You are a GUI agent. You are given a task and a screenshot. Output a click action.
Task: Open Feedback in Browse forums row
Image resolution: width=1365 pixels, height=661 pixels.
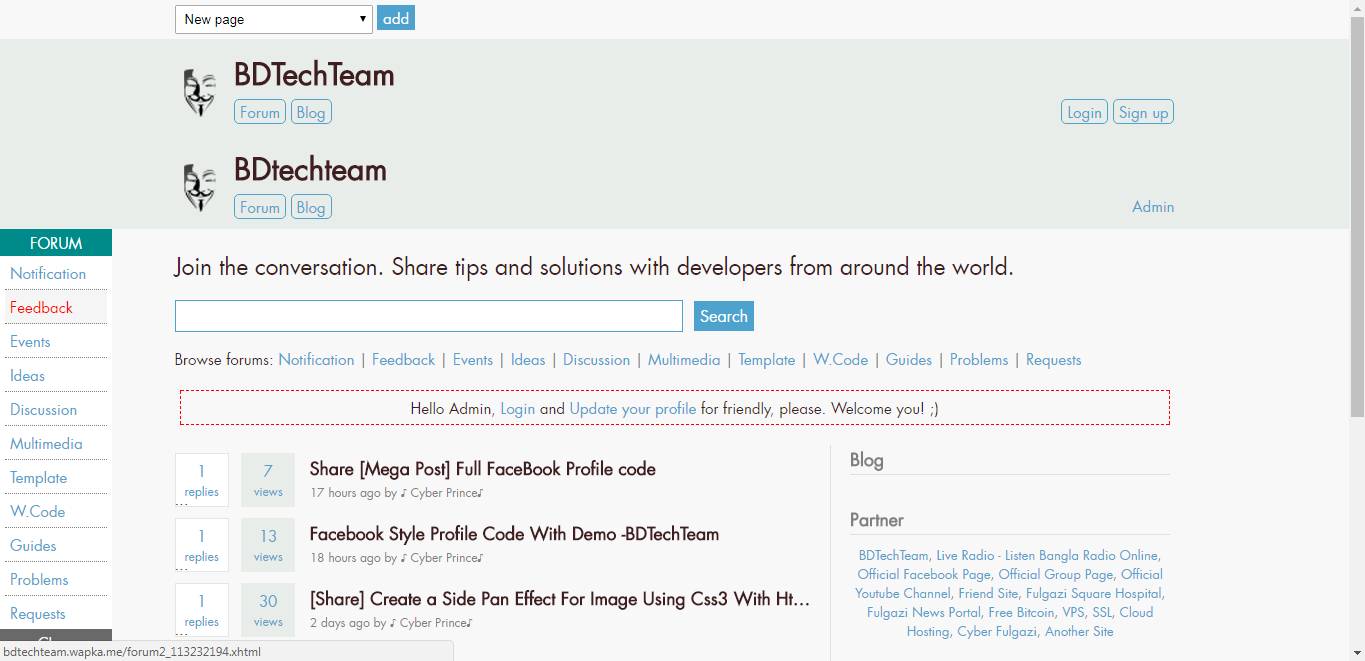pyautogui.click(x=403, y=360)
